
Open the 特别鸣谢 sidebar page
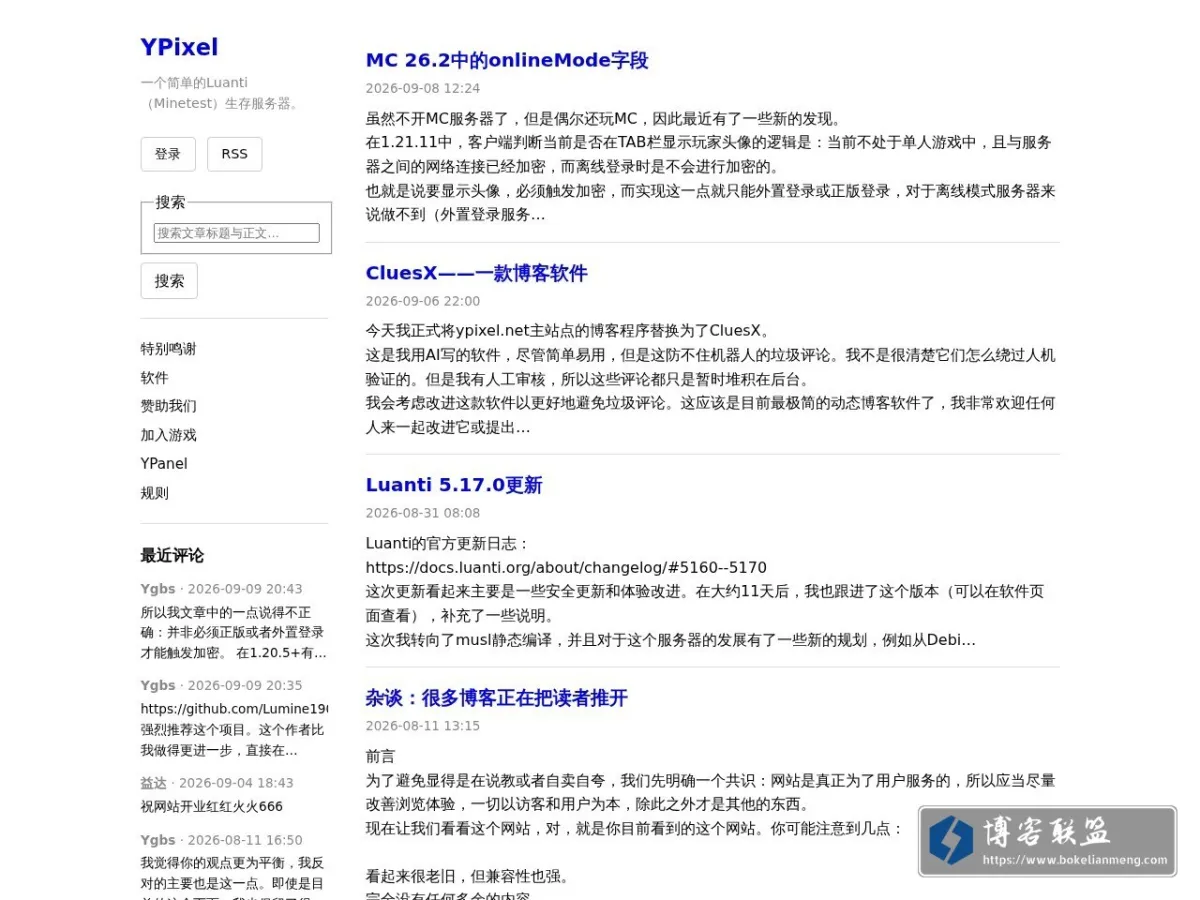[168, 349]
